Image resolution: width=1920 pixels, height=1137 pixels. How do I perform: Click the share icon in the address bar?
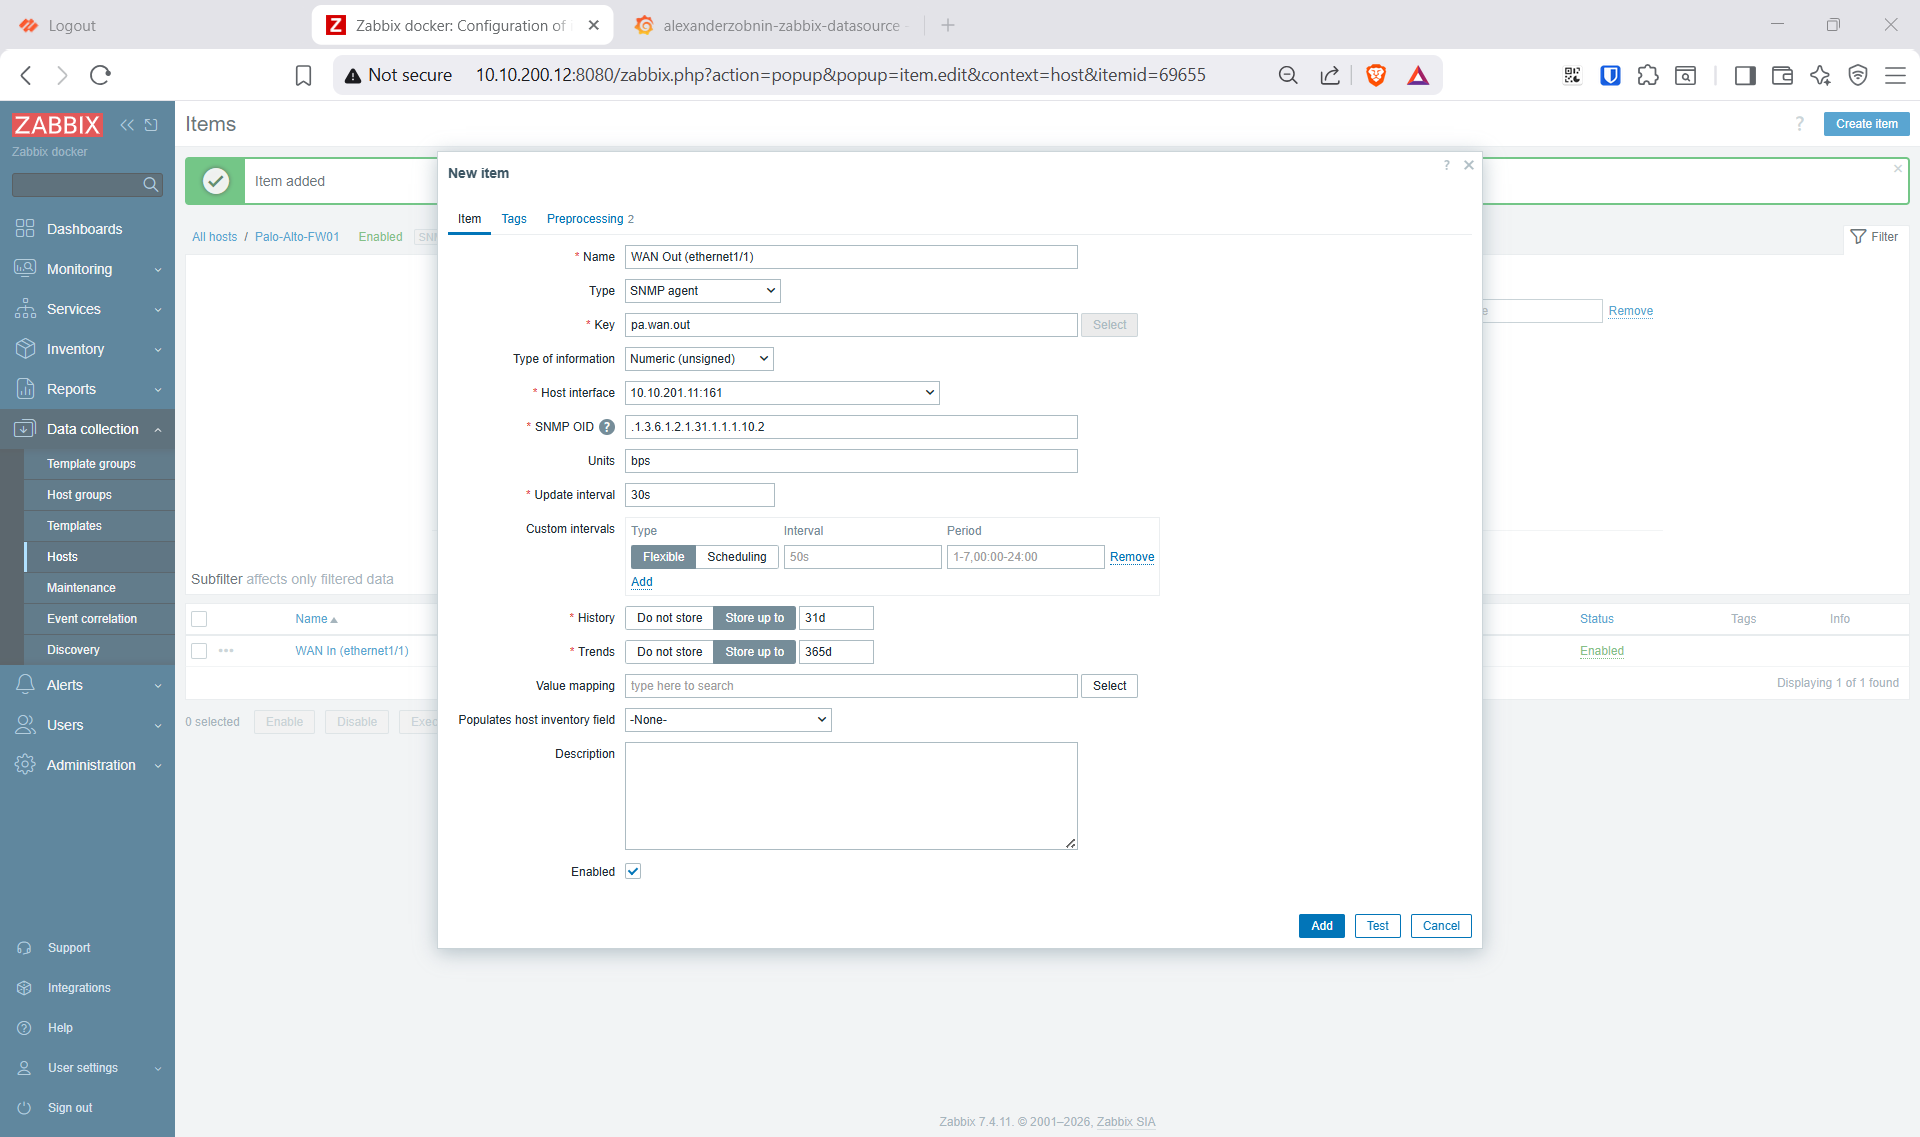click(x=1330, y=75)
